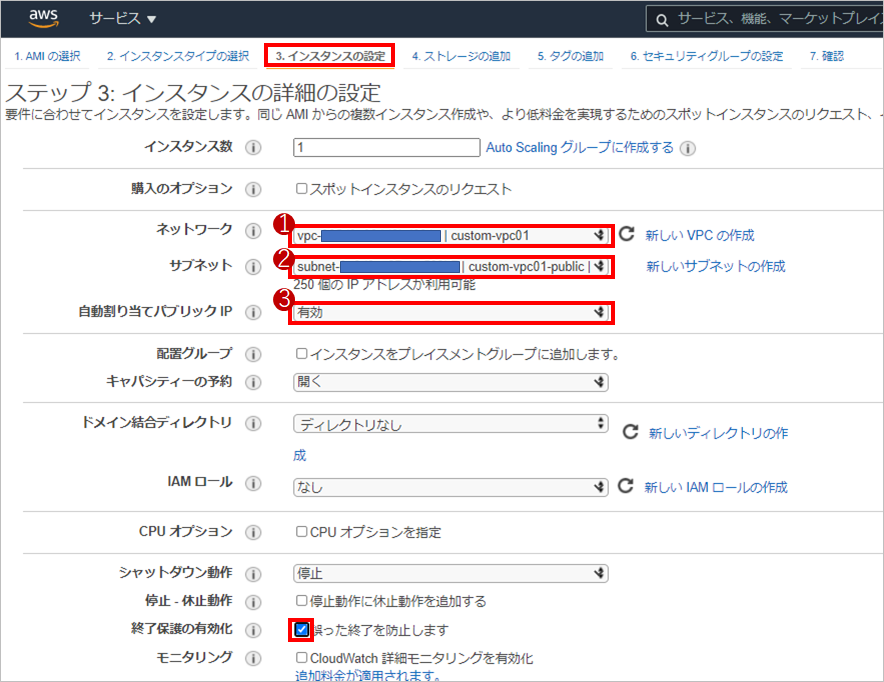The width and height of the screenshot is (884, 682).
Task: Click the AWS logo icon
Action: coord(44,18)
